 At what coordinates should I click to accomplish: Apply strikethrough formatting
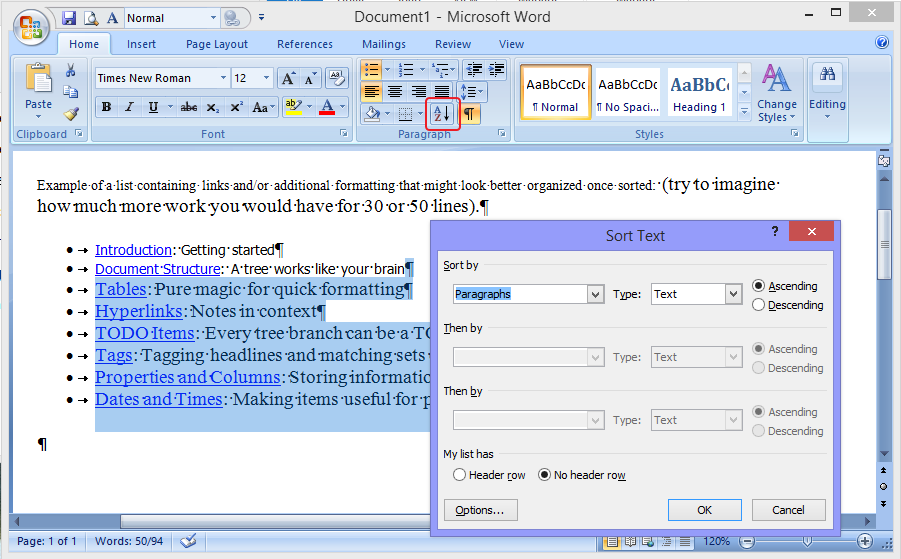click(188, 107)
